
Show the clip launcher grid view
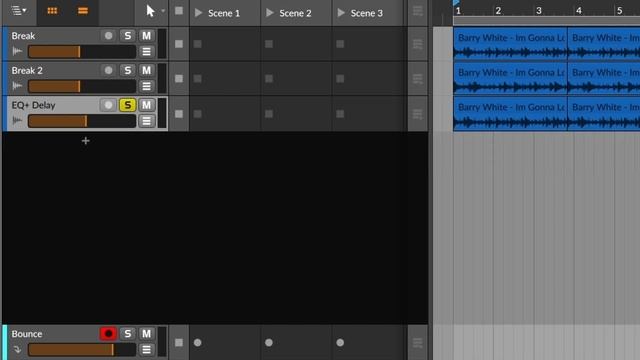pos(52,11)
